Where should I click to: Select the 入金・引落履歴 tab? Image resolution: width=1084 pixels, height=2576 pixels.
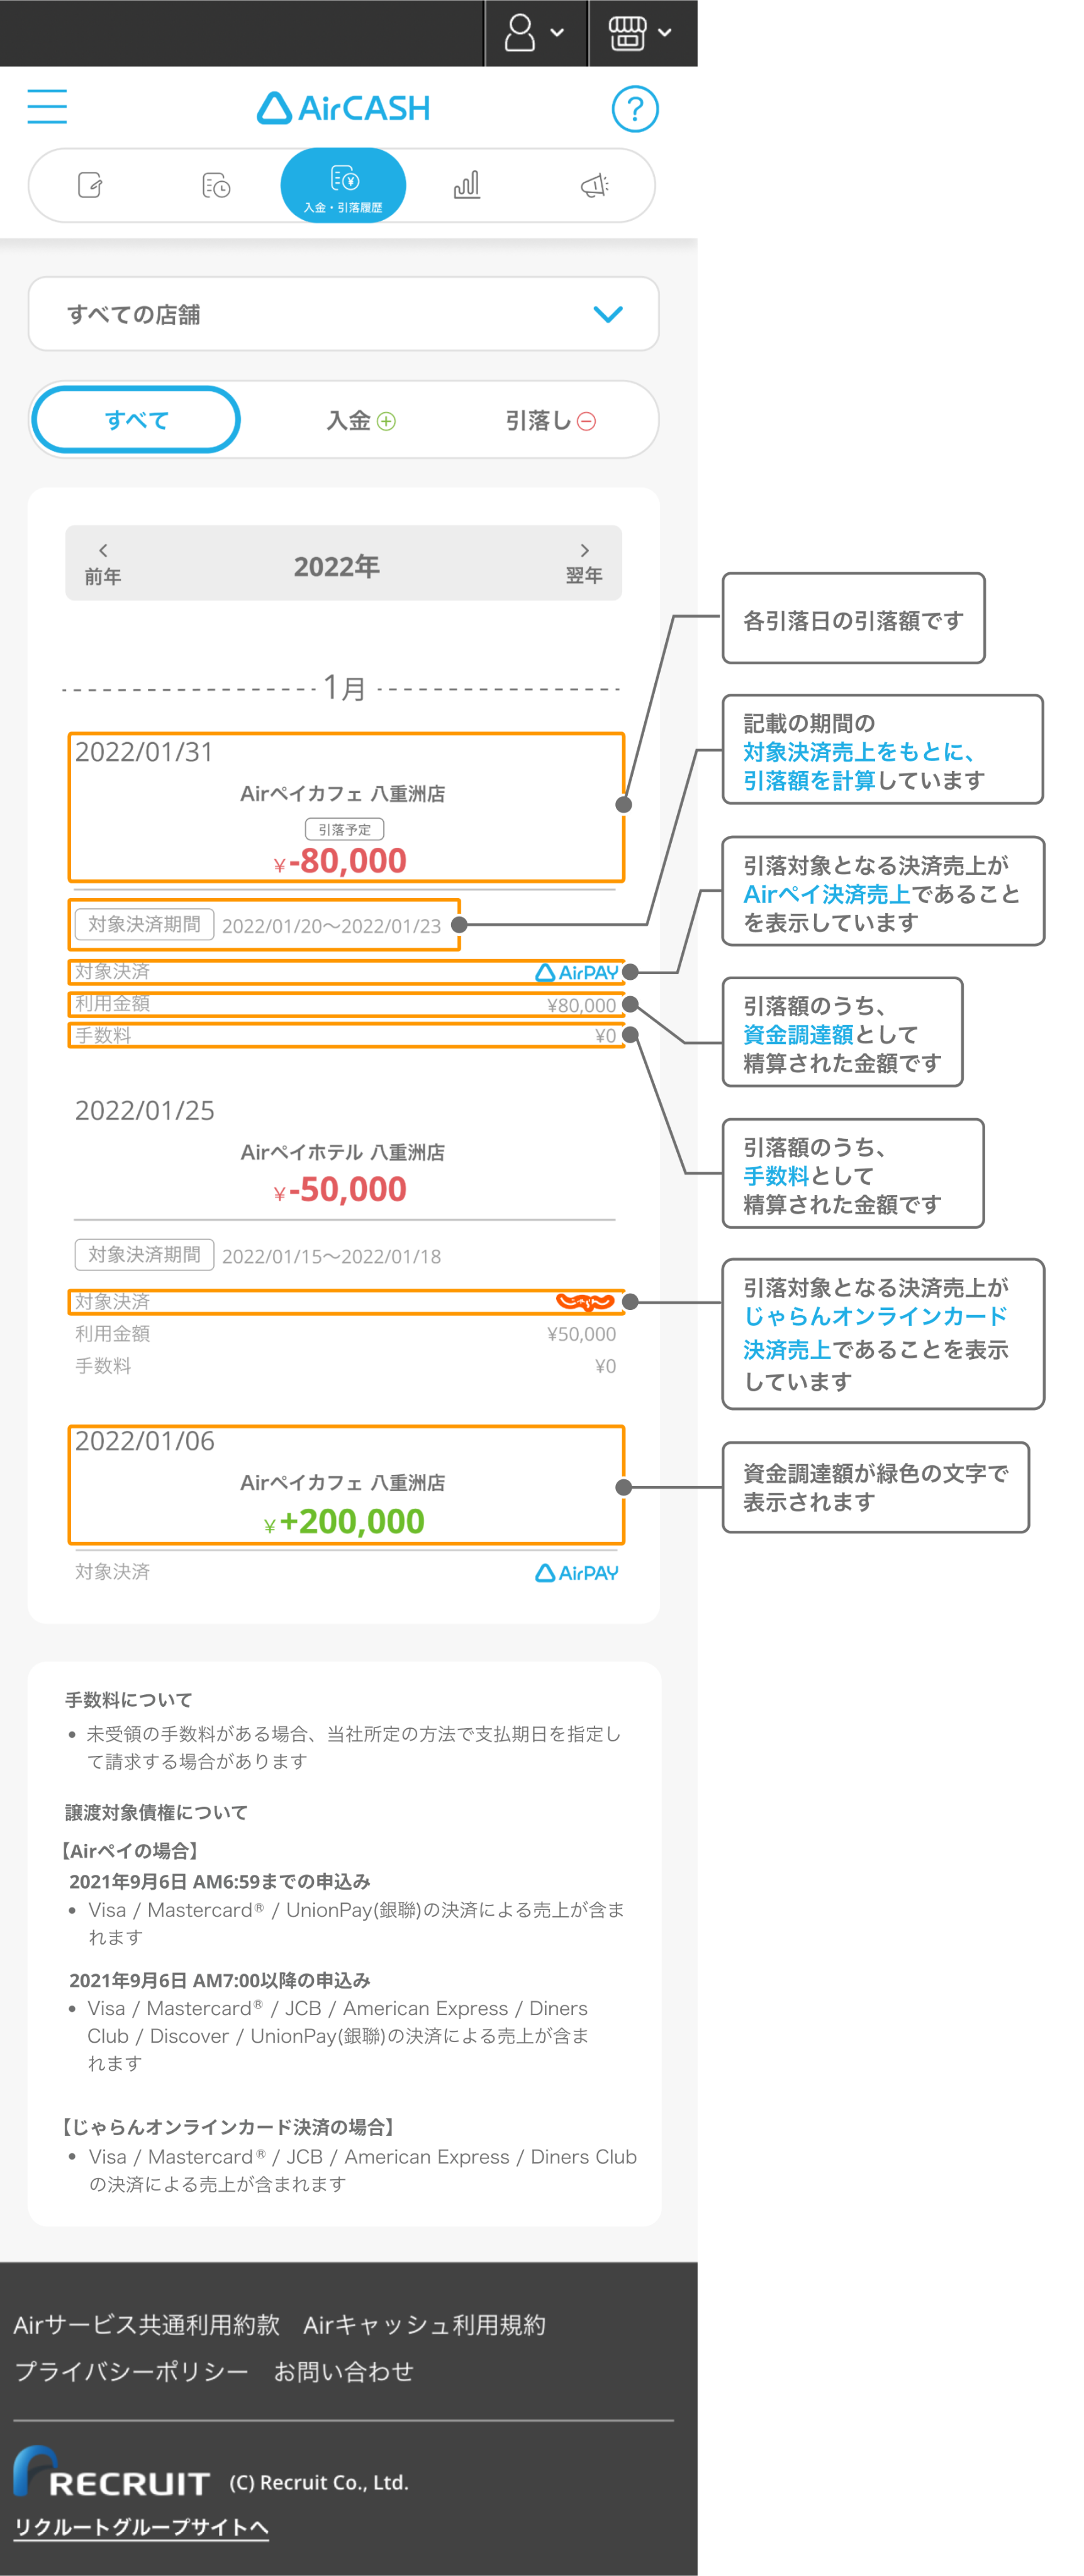[343, 185]
